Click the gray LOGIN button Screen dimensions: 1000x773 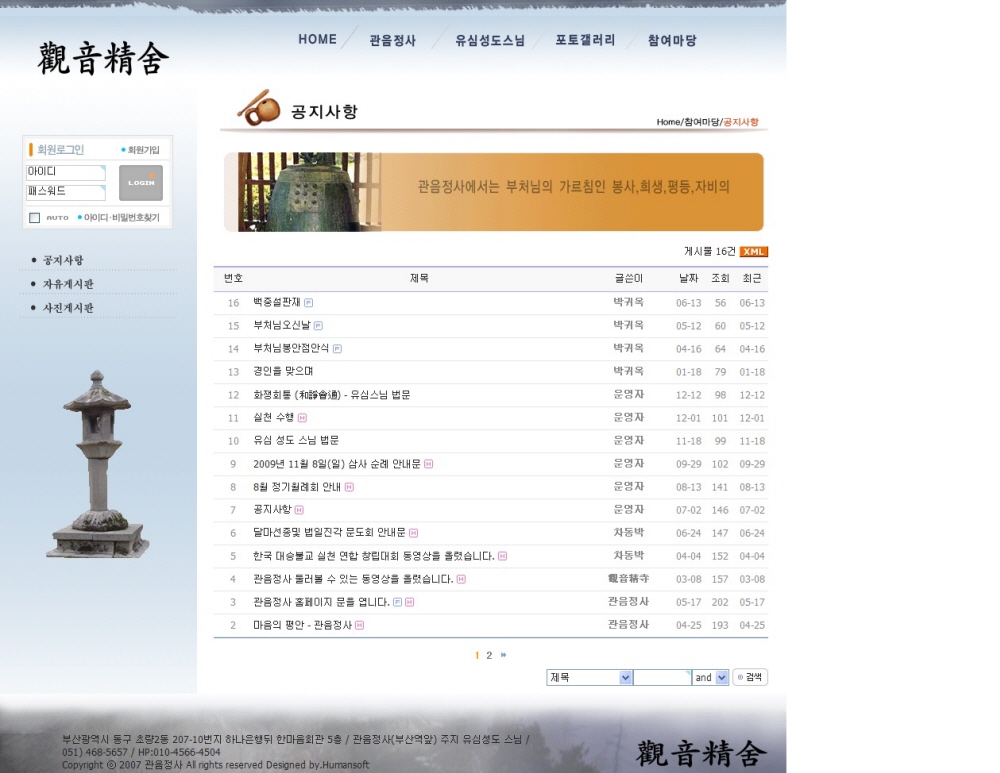coord(141,183)
